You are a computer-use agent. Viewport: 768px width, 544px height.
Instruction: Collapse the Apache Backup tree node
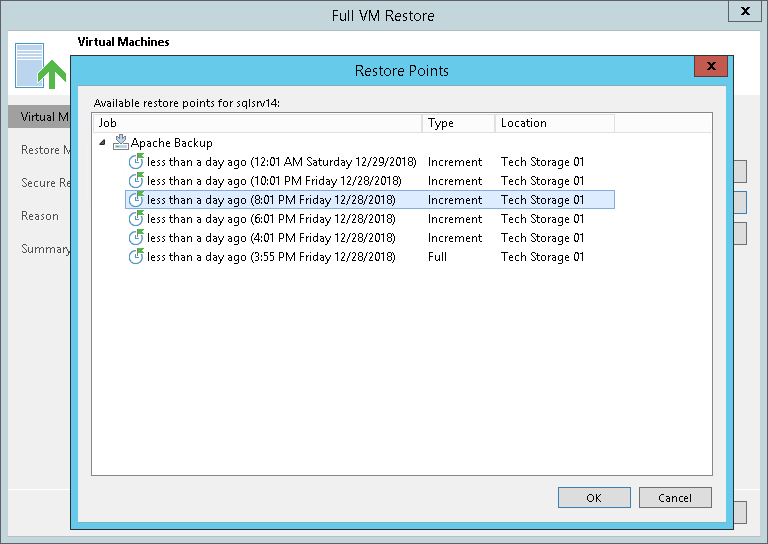point(103,143)
